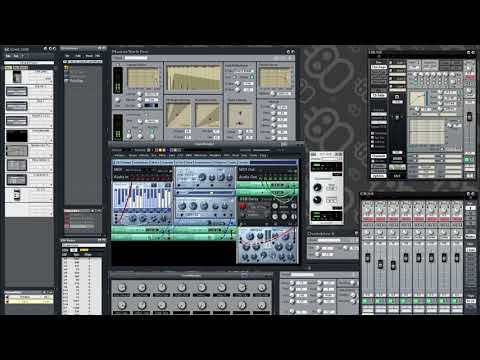This screenshot has width=480, height=360.
Task: Click red strip on fifth mixer channel
Action: coord(419,219)
